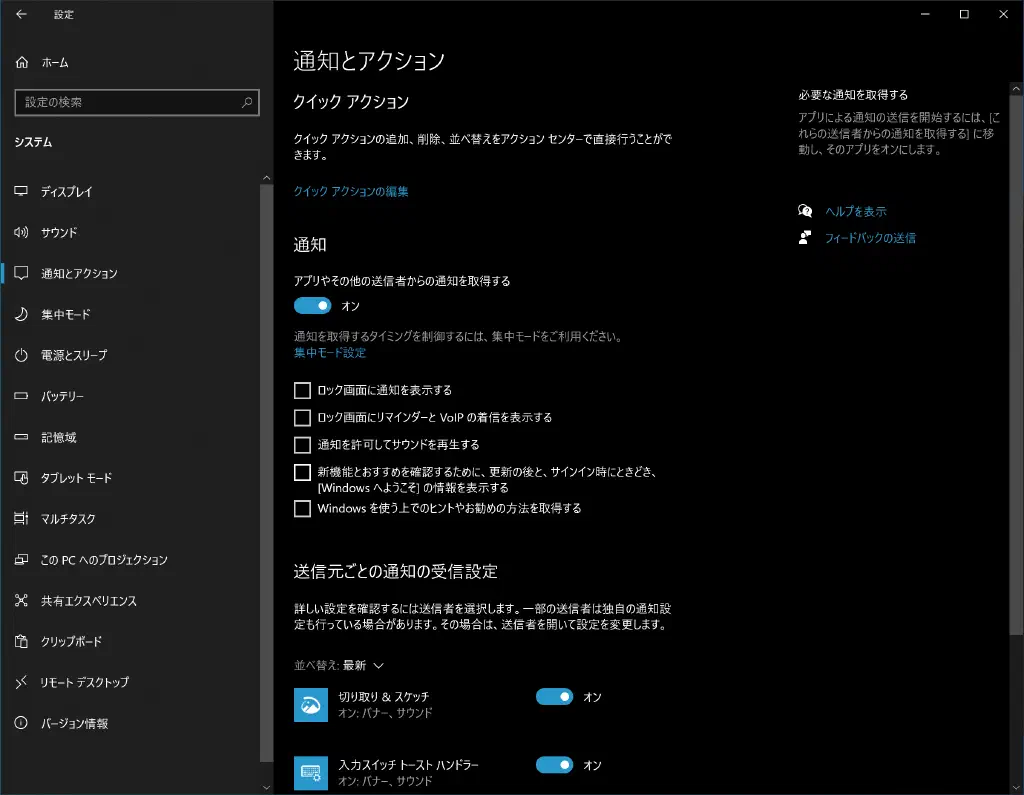The height and width of the screenshot is (795, 1024).
Task: Open タブレット モード settings page
Action: tap(76, 478)
